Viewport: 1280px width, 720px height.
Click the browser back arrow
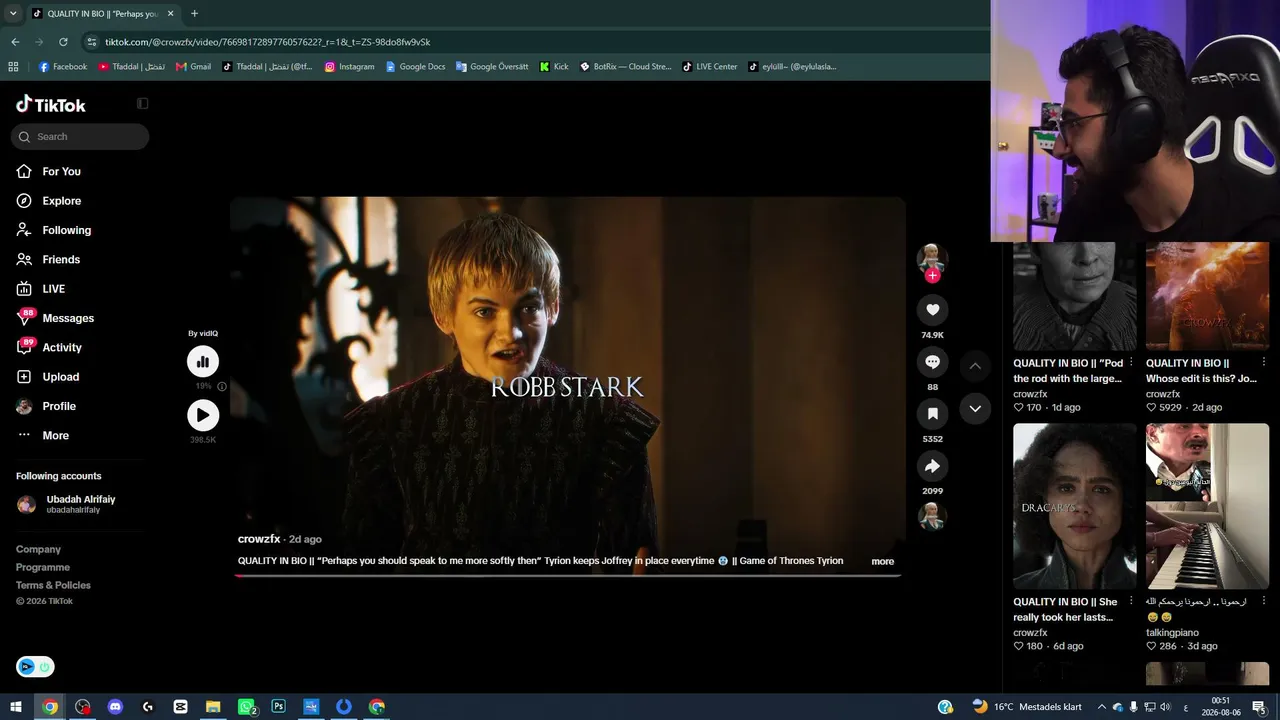click(x=15, y=42)
